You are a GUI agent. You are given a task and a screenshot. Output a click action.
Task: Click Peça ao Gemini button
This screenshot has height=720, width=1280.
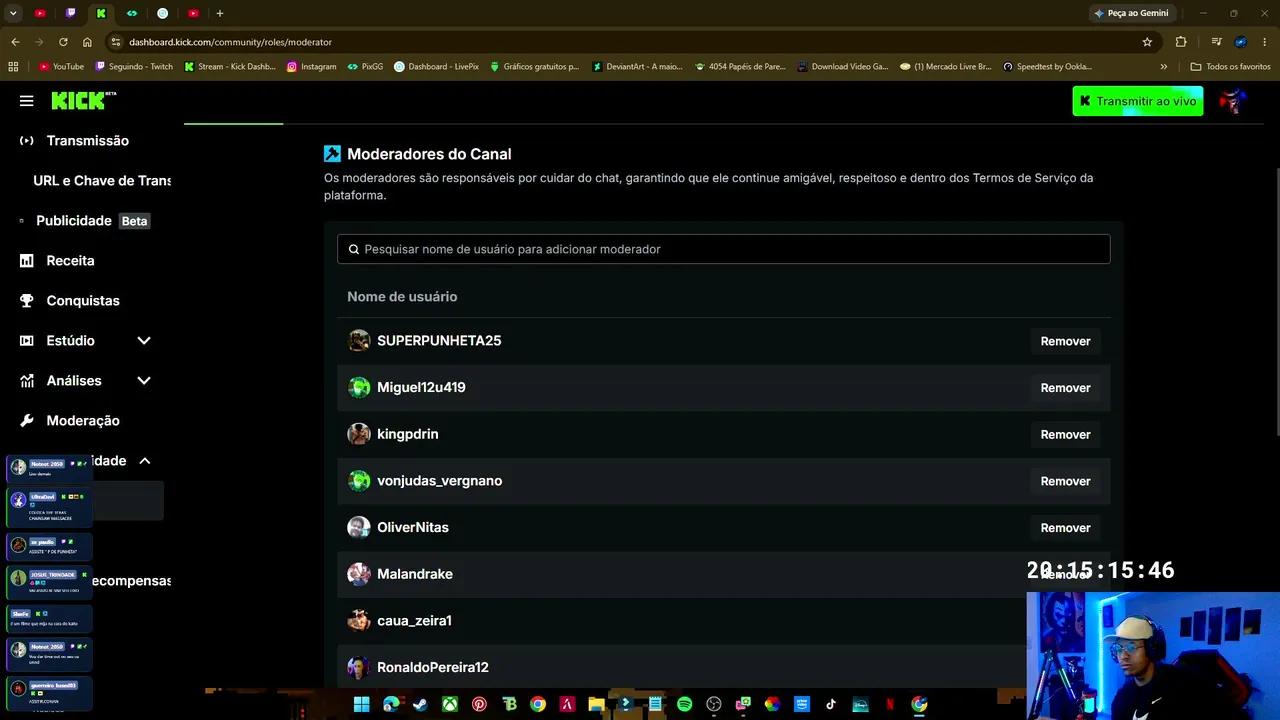1132,13
